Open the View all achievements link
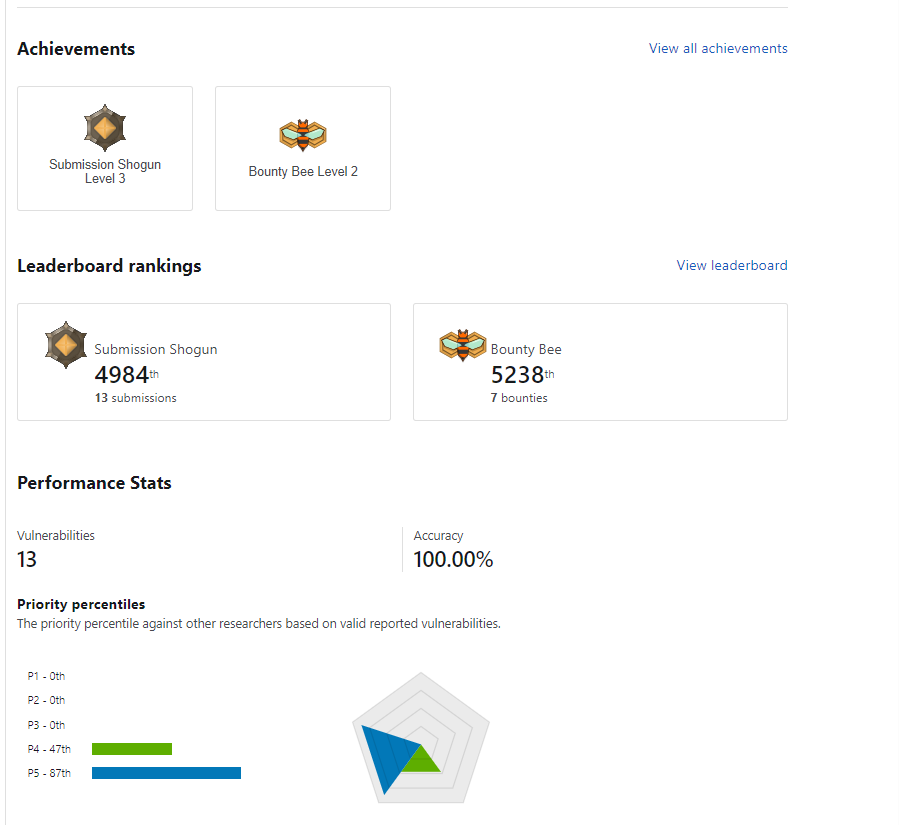899x825 pixels. [x=718, y=48]
